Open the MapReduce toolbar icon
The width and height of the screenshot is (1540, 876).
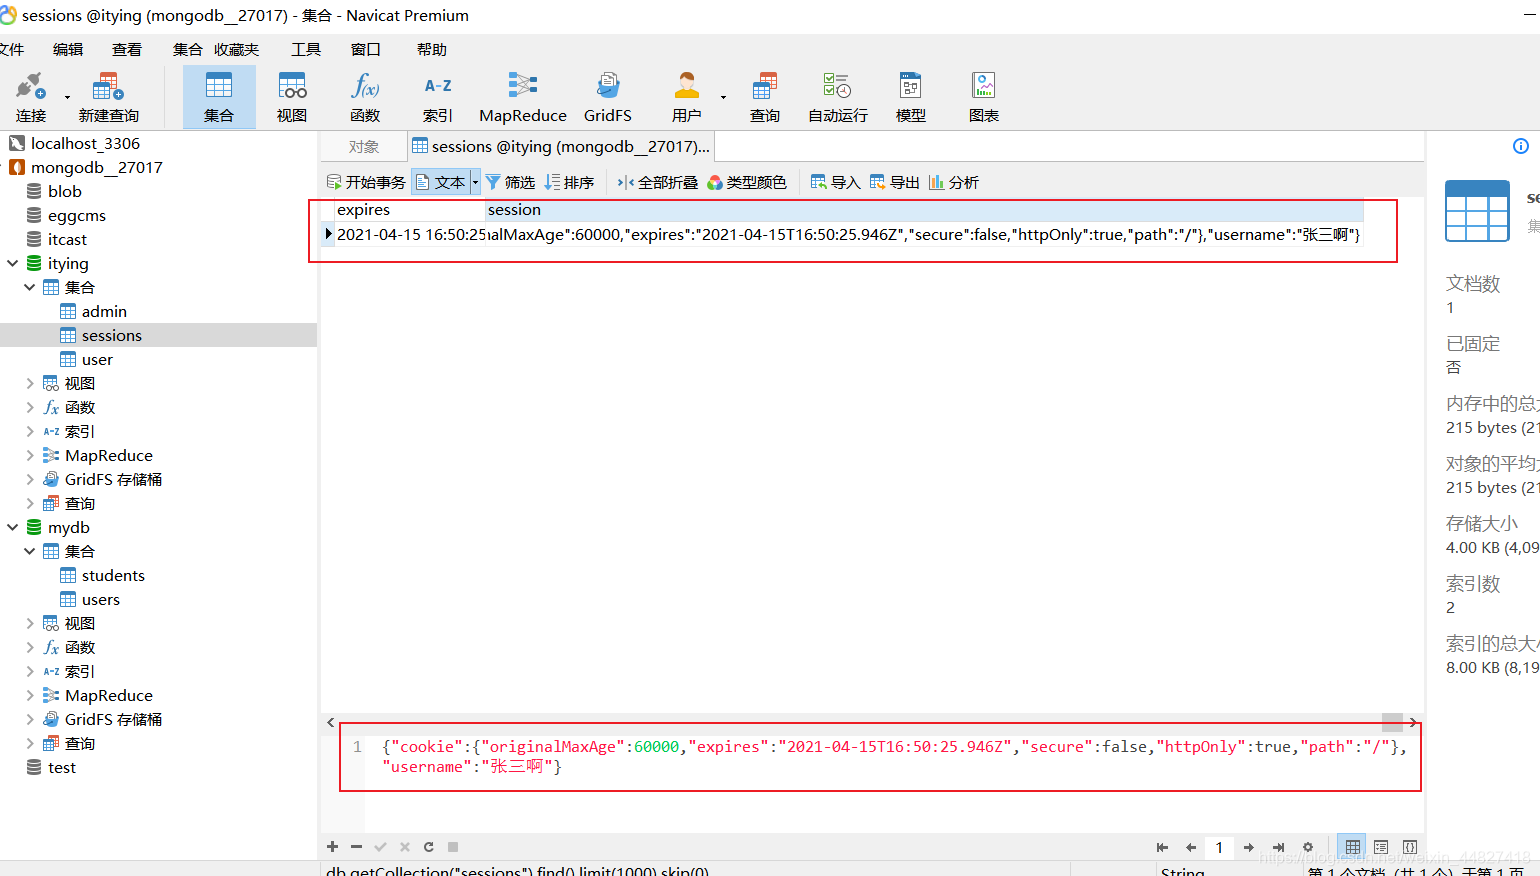coord(523,97)
